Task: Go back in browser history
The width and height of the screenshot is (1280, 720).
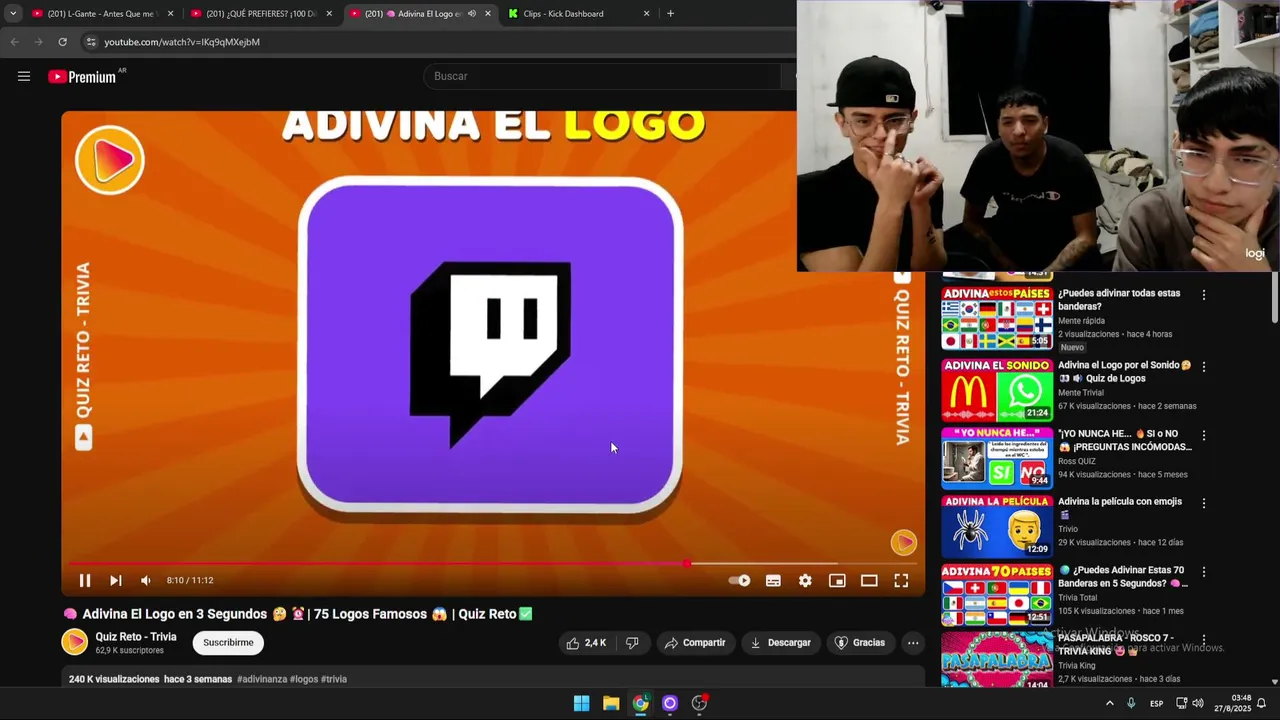Action: [14, 42]
